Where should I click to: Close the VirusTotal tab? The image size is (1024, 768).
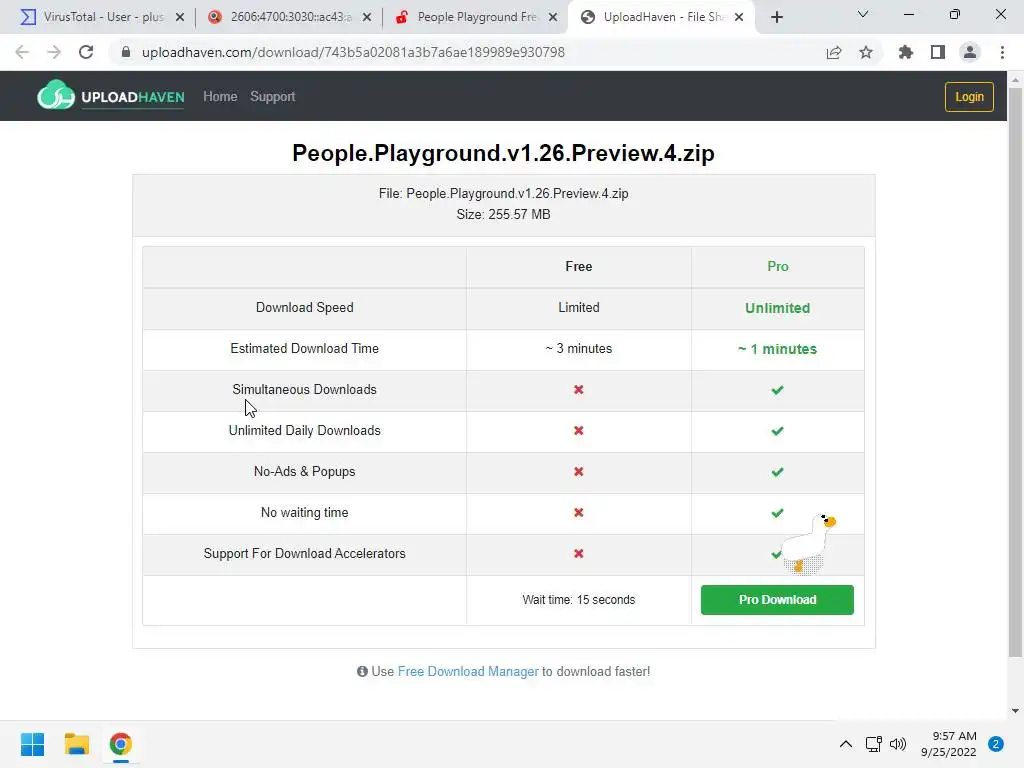point(180,18)
